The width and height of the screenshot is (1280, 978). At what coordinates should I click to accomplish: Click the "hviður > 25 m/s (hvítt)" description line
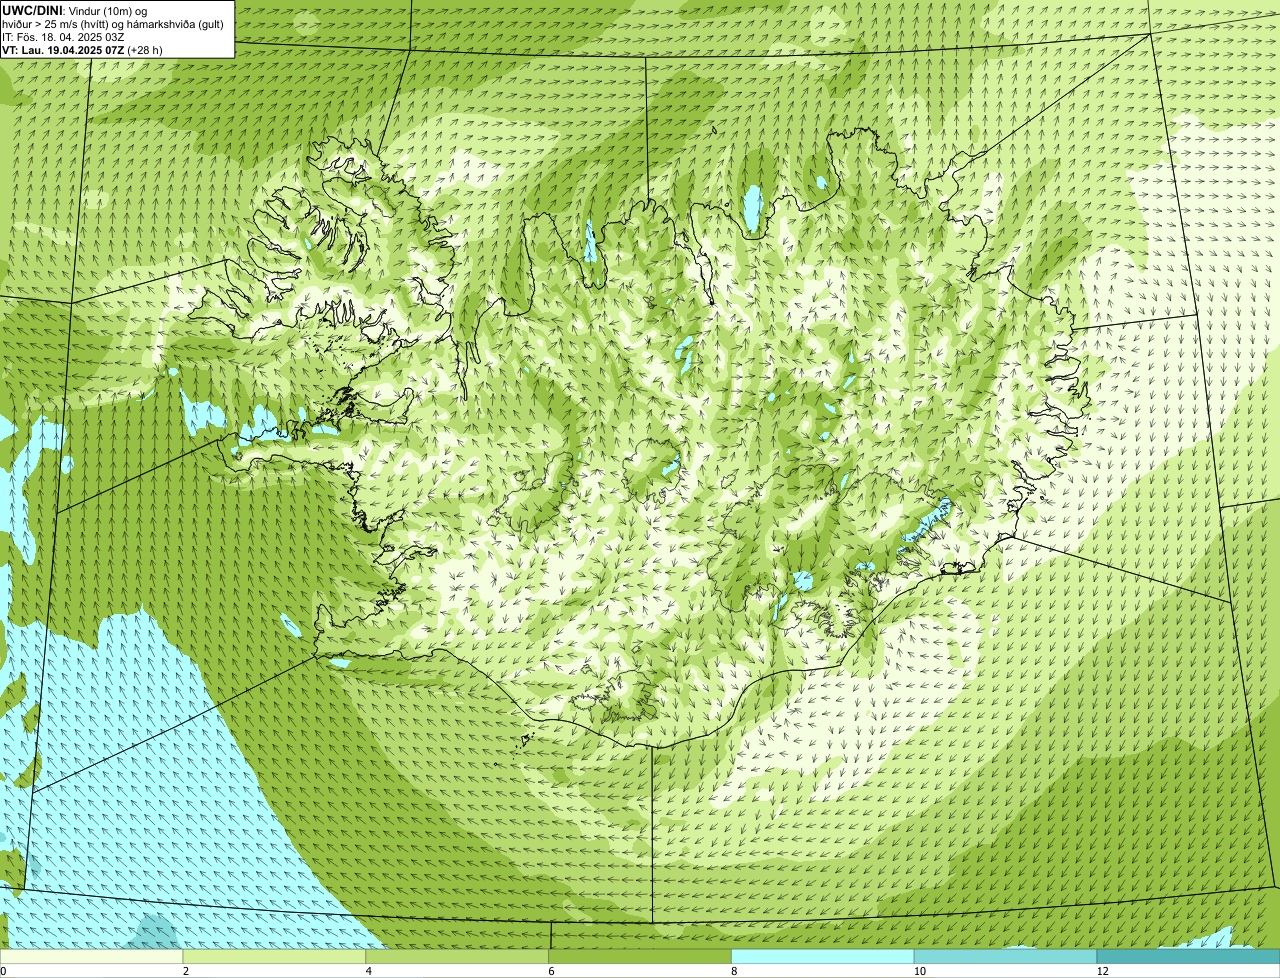(113, 24)
